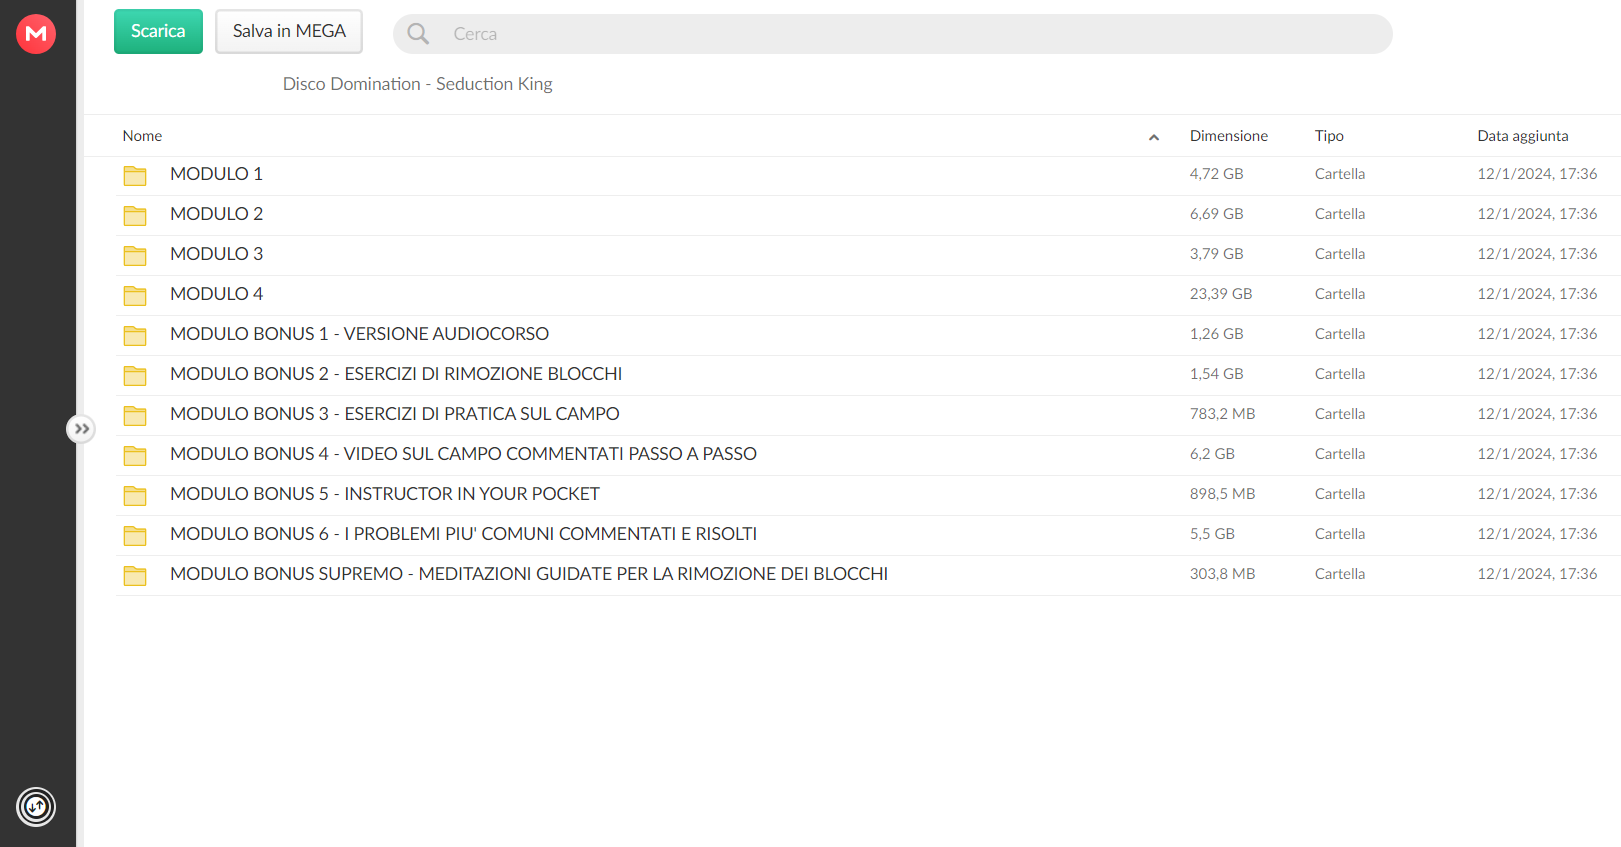The image size is (1621, 847).
Task: Select MODULO BONUS 3 - ESERCIZI DI PRATICA SUL CAMPO
Action: tap(395, 414)
